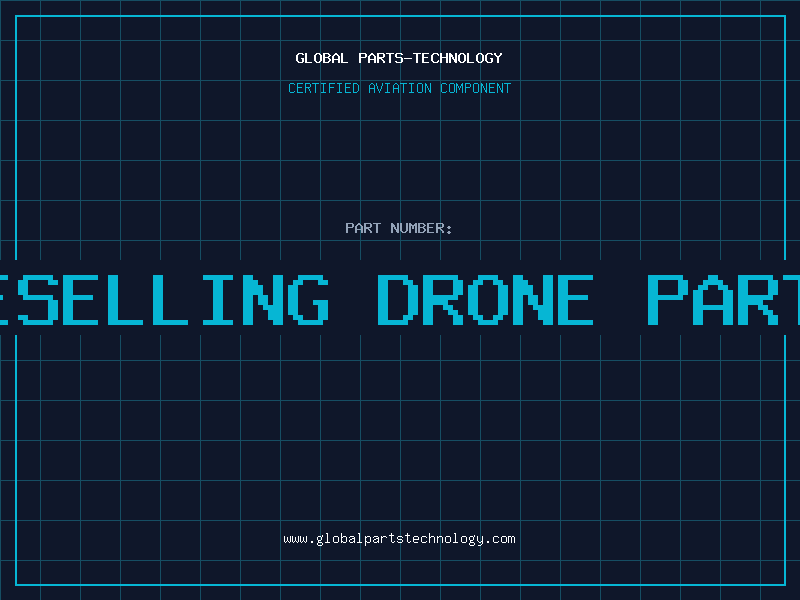Click the www prefix of the URL
This screenshot has width=800, height=600.
point(296,539)
